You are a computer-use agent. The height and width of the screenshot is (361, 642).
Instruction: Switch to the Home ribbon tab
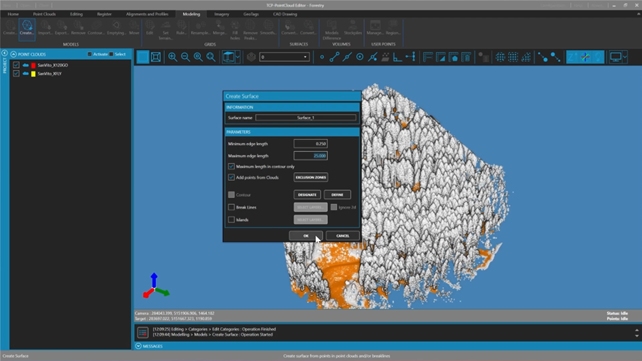13,14
